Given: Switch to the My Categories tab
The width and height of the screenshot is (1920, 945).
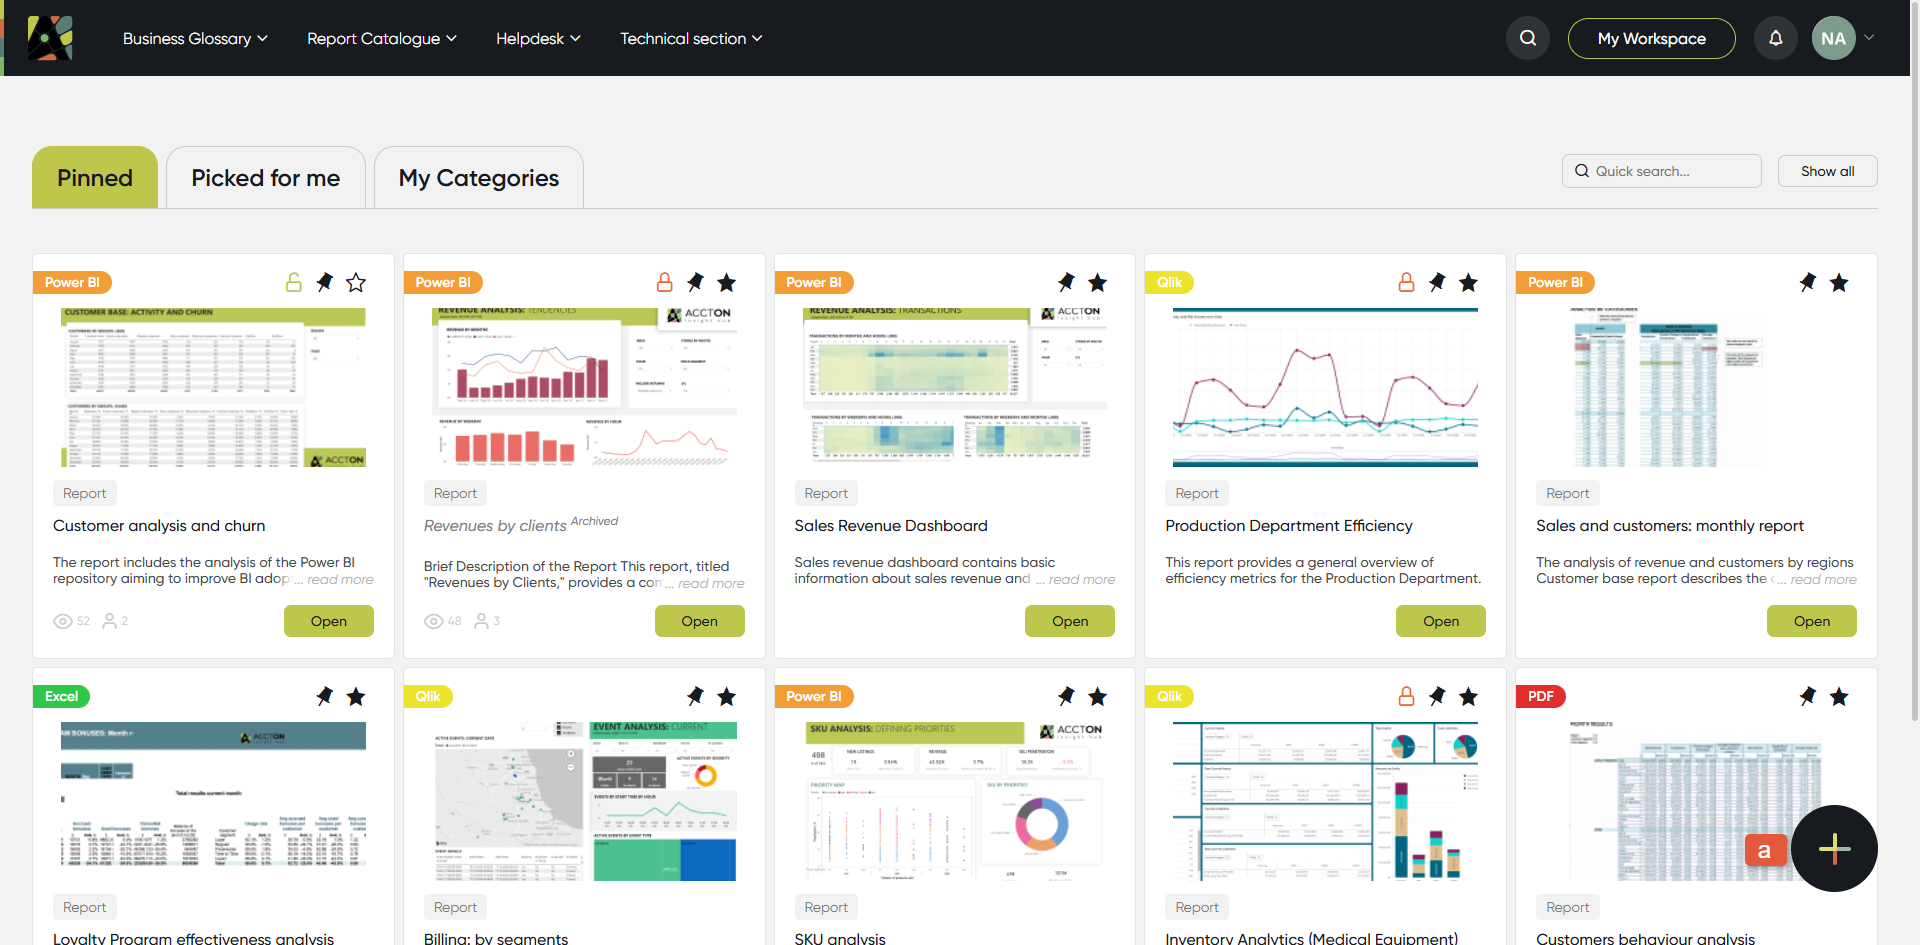Looking at the screenshot, I should tap(479, 178).
